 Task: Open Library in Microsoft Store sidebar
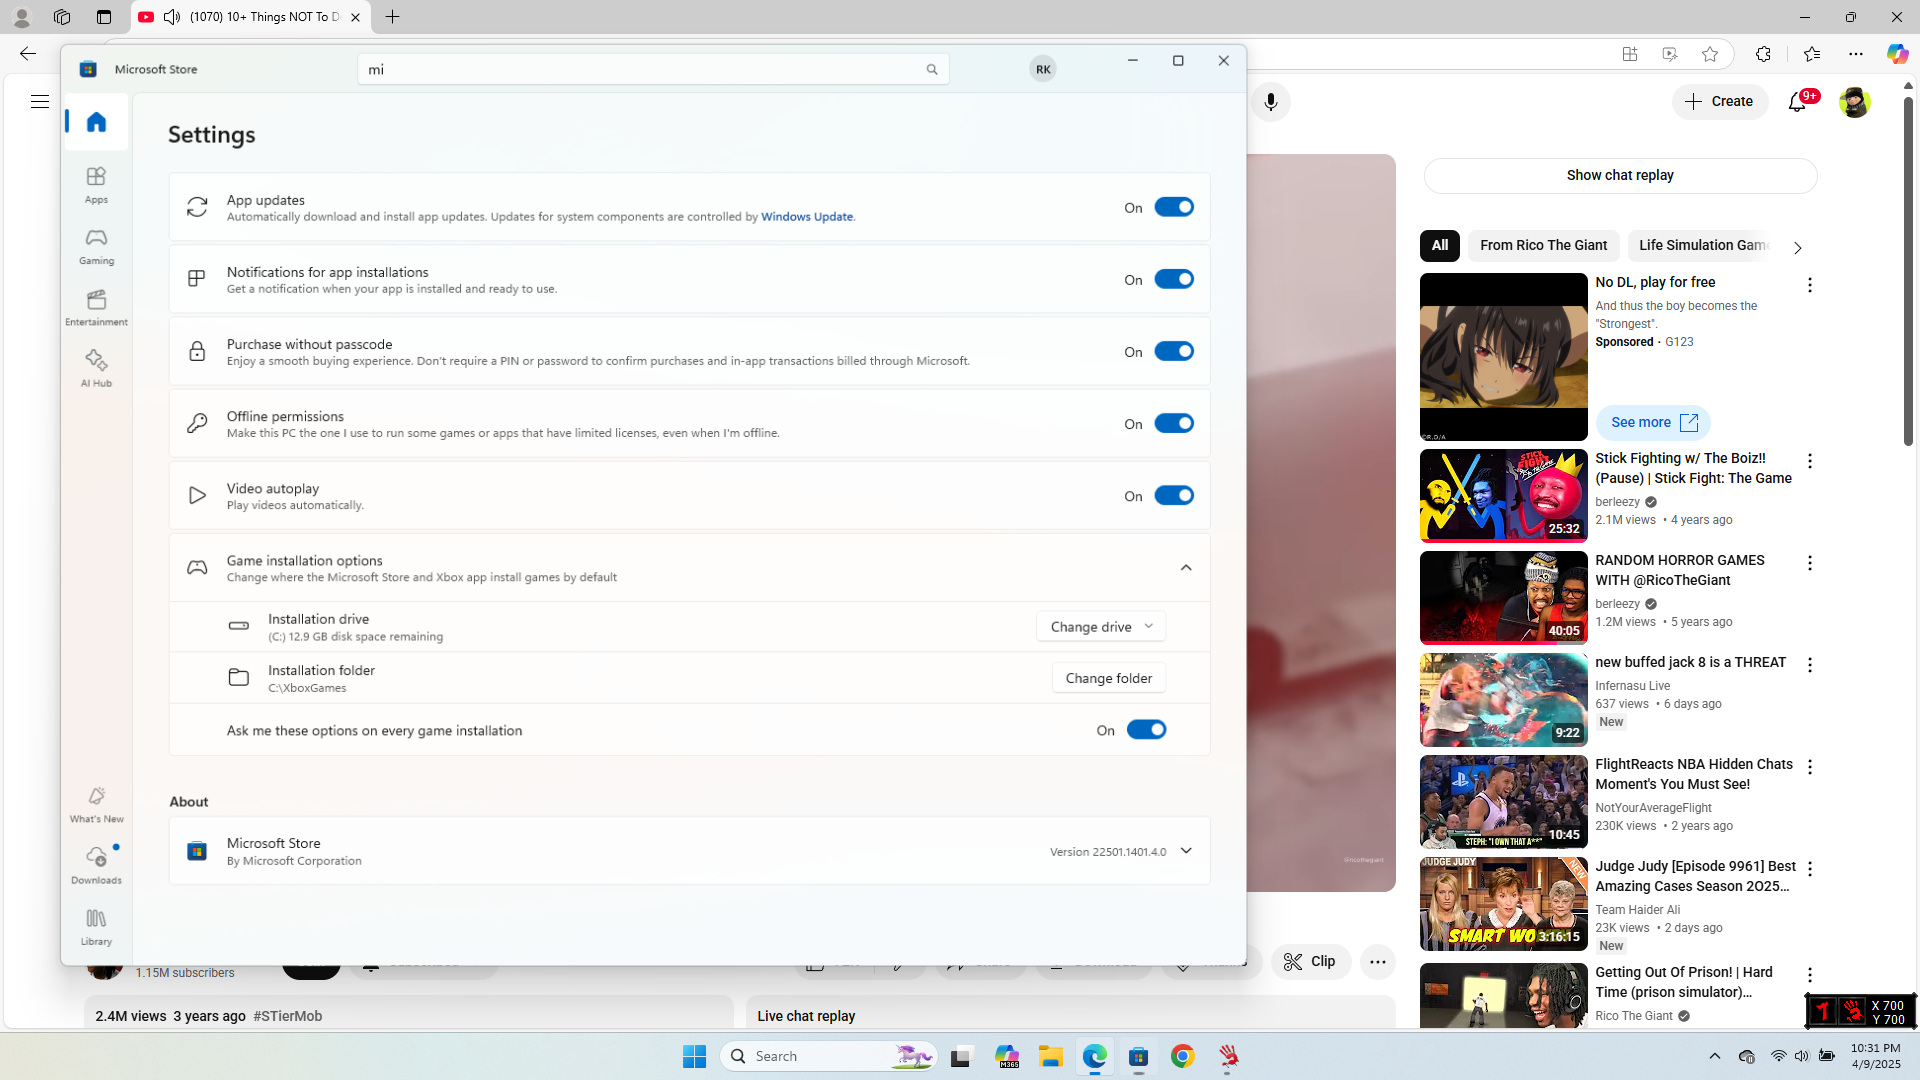click(96, 926)
